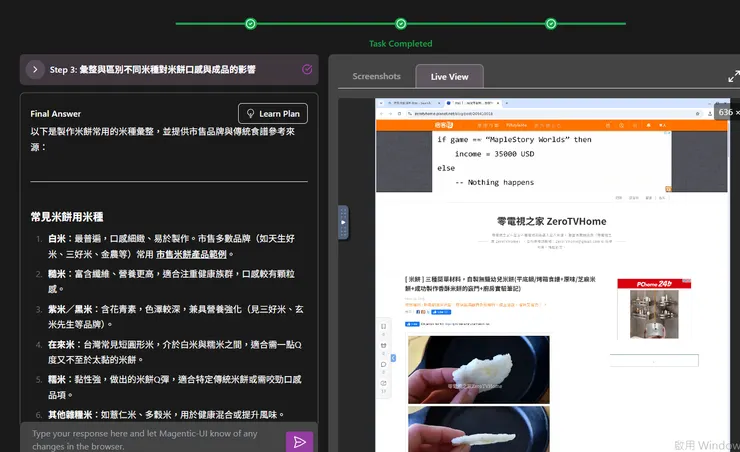Switch to the Screenshots tab
This screenshot has height=452, width=740.
pyautogui.click(x=376, y=76)
